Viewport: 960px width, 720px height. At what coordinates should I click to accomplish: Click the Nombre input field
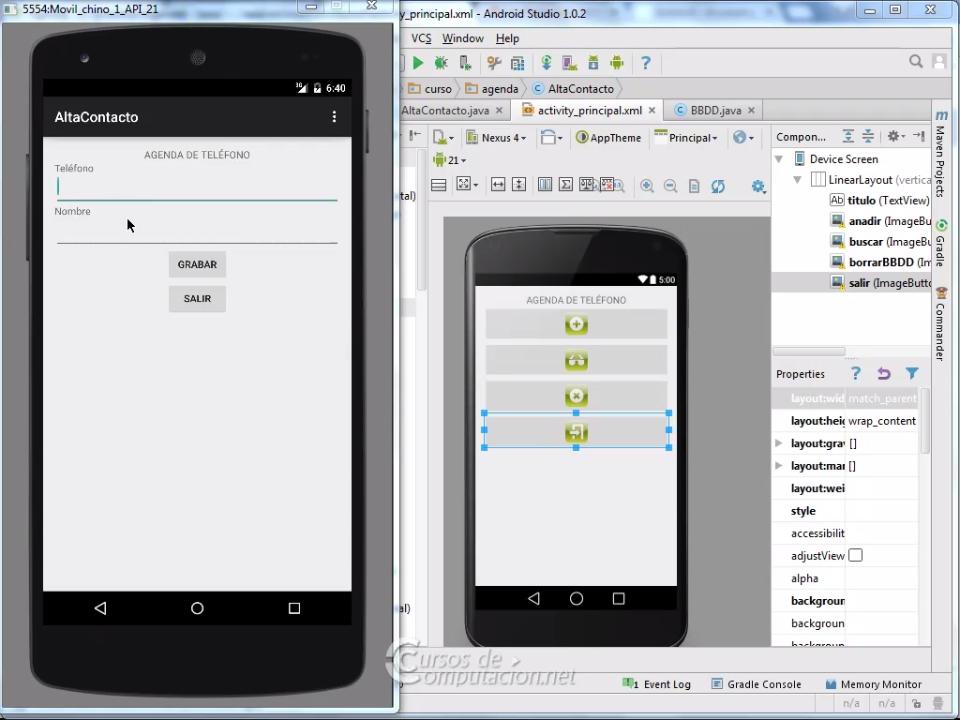[197, 231]
